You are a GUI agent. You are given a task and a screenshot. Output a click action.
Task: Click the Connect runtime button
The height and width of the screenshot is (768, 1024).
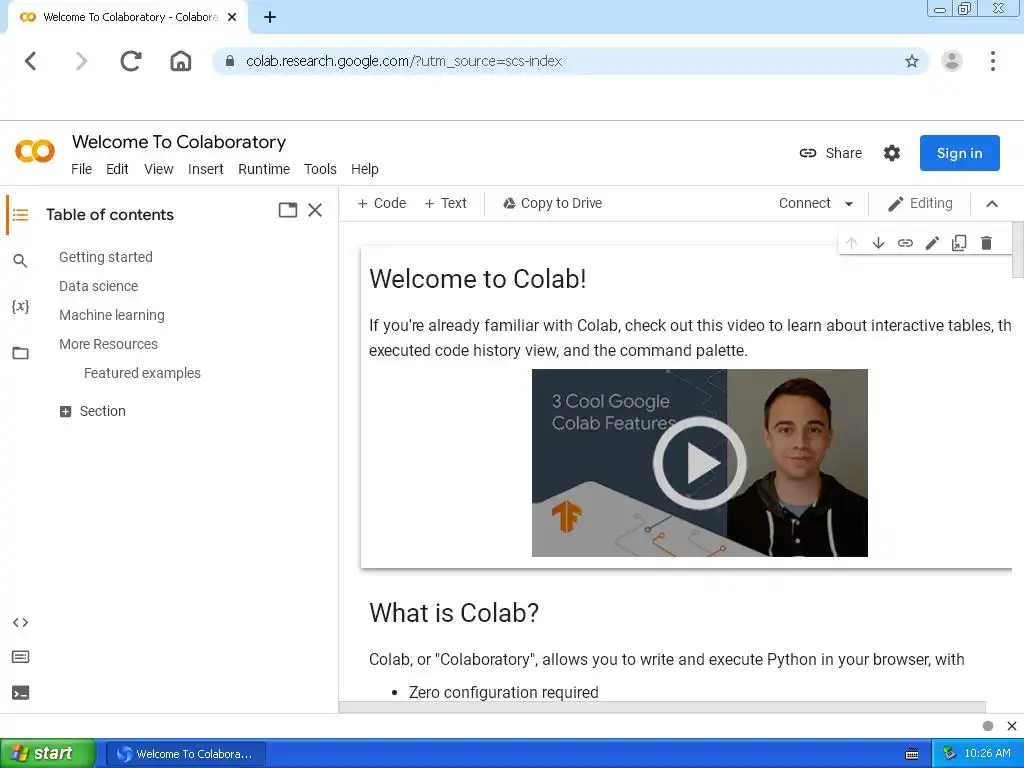click(x=805, y=203)
